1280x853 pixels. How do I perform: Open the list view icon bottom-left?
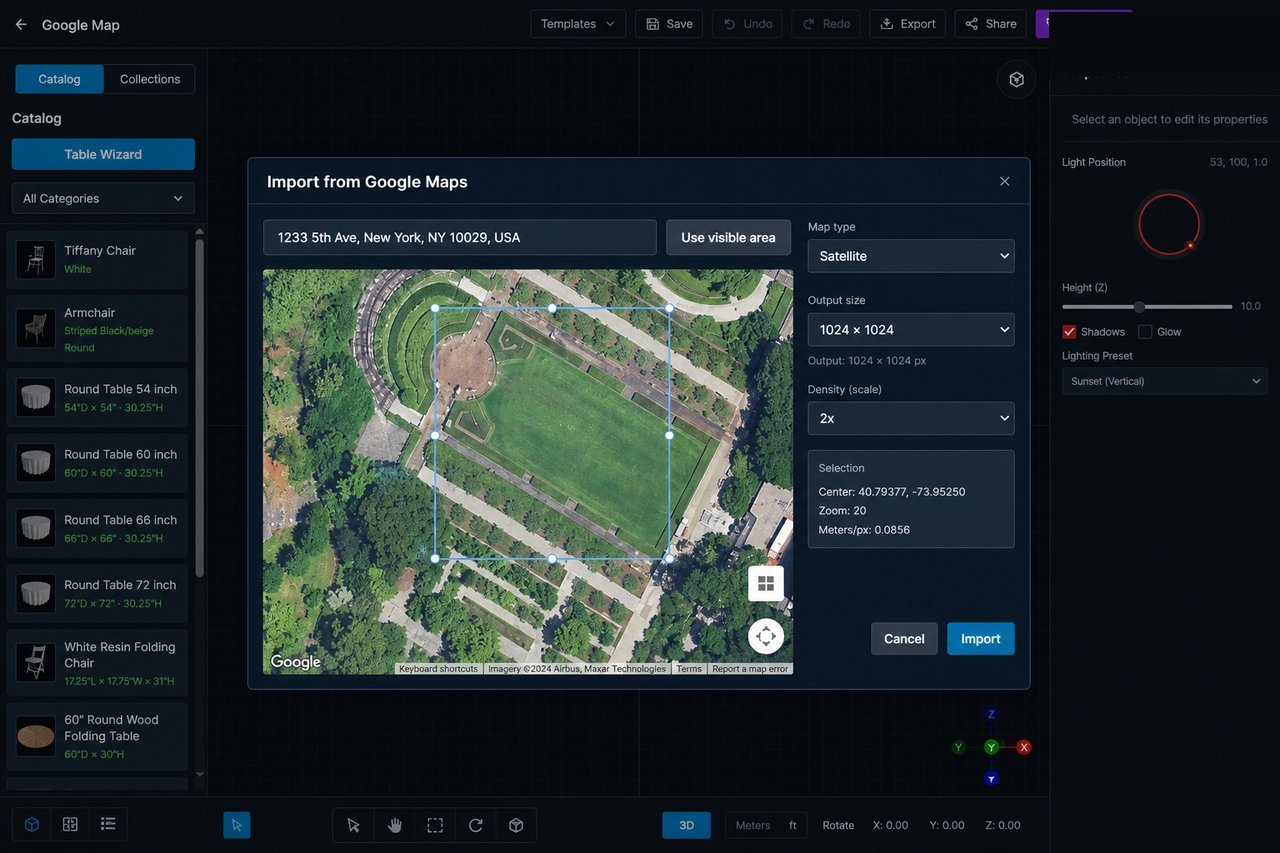pyautogui.click(x=108, y=824)
